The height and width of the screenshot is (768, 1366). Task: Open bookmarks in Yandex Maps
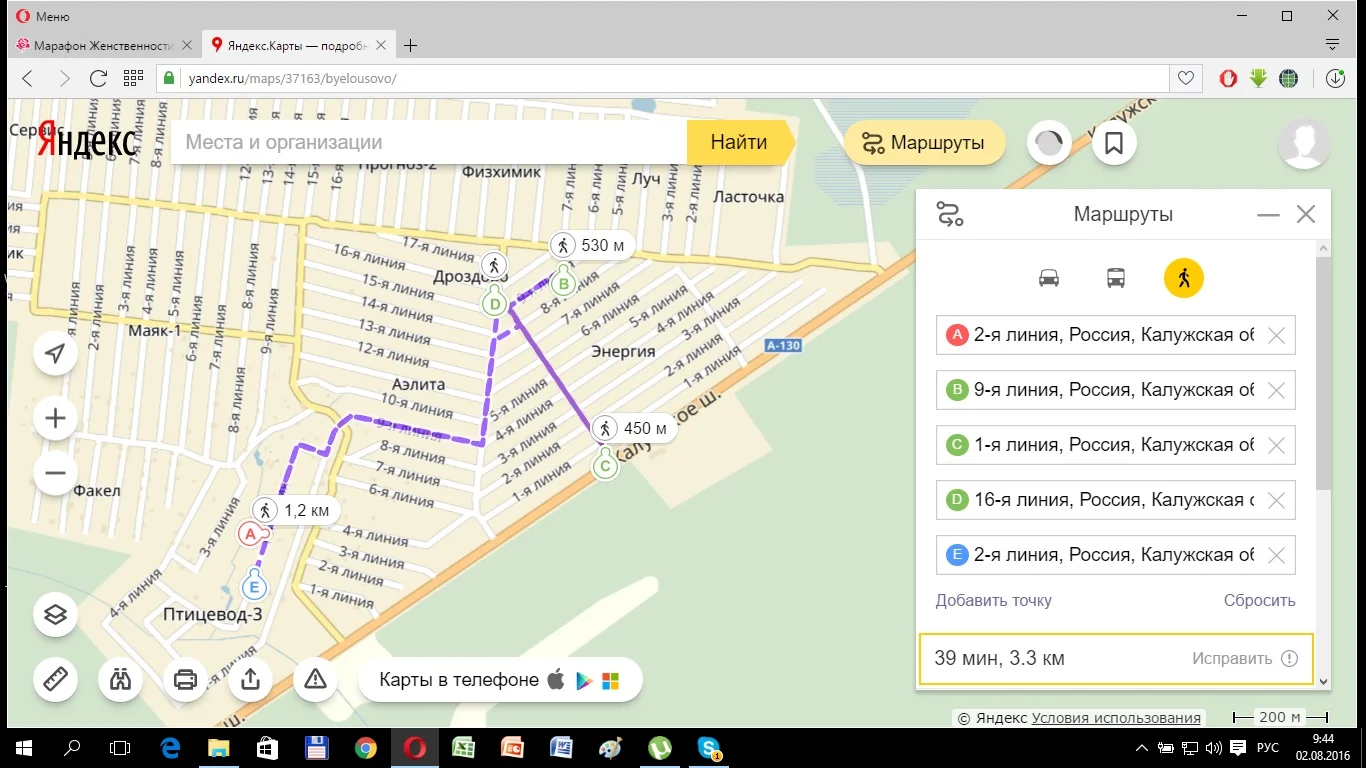(x=1114, y=144)
